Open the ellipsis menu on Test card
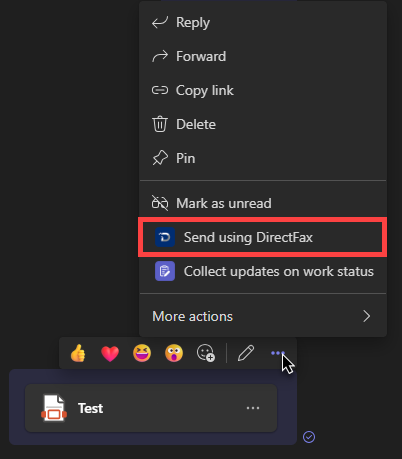The height and width of the screenshot is (459, 402). [253, 408]
